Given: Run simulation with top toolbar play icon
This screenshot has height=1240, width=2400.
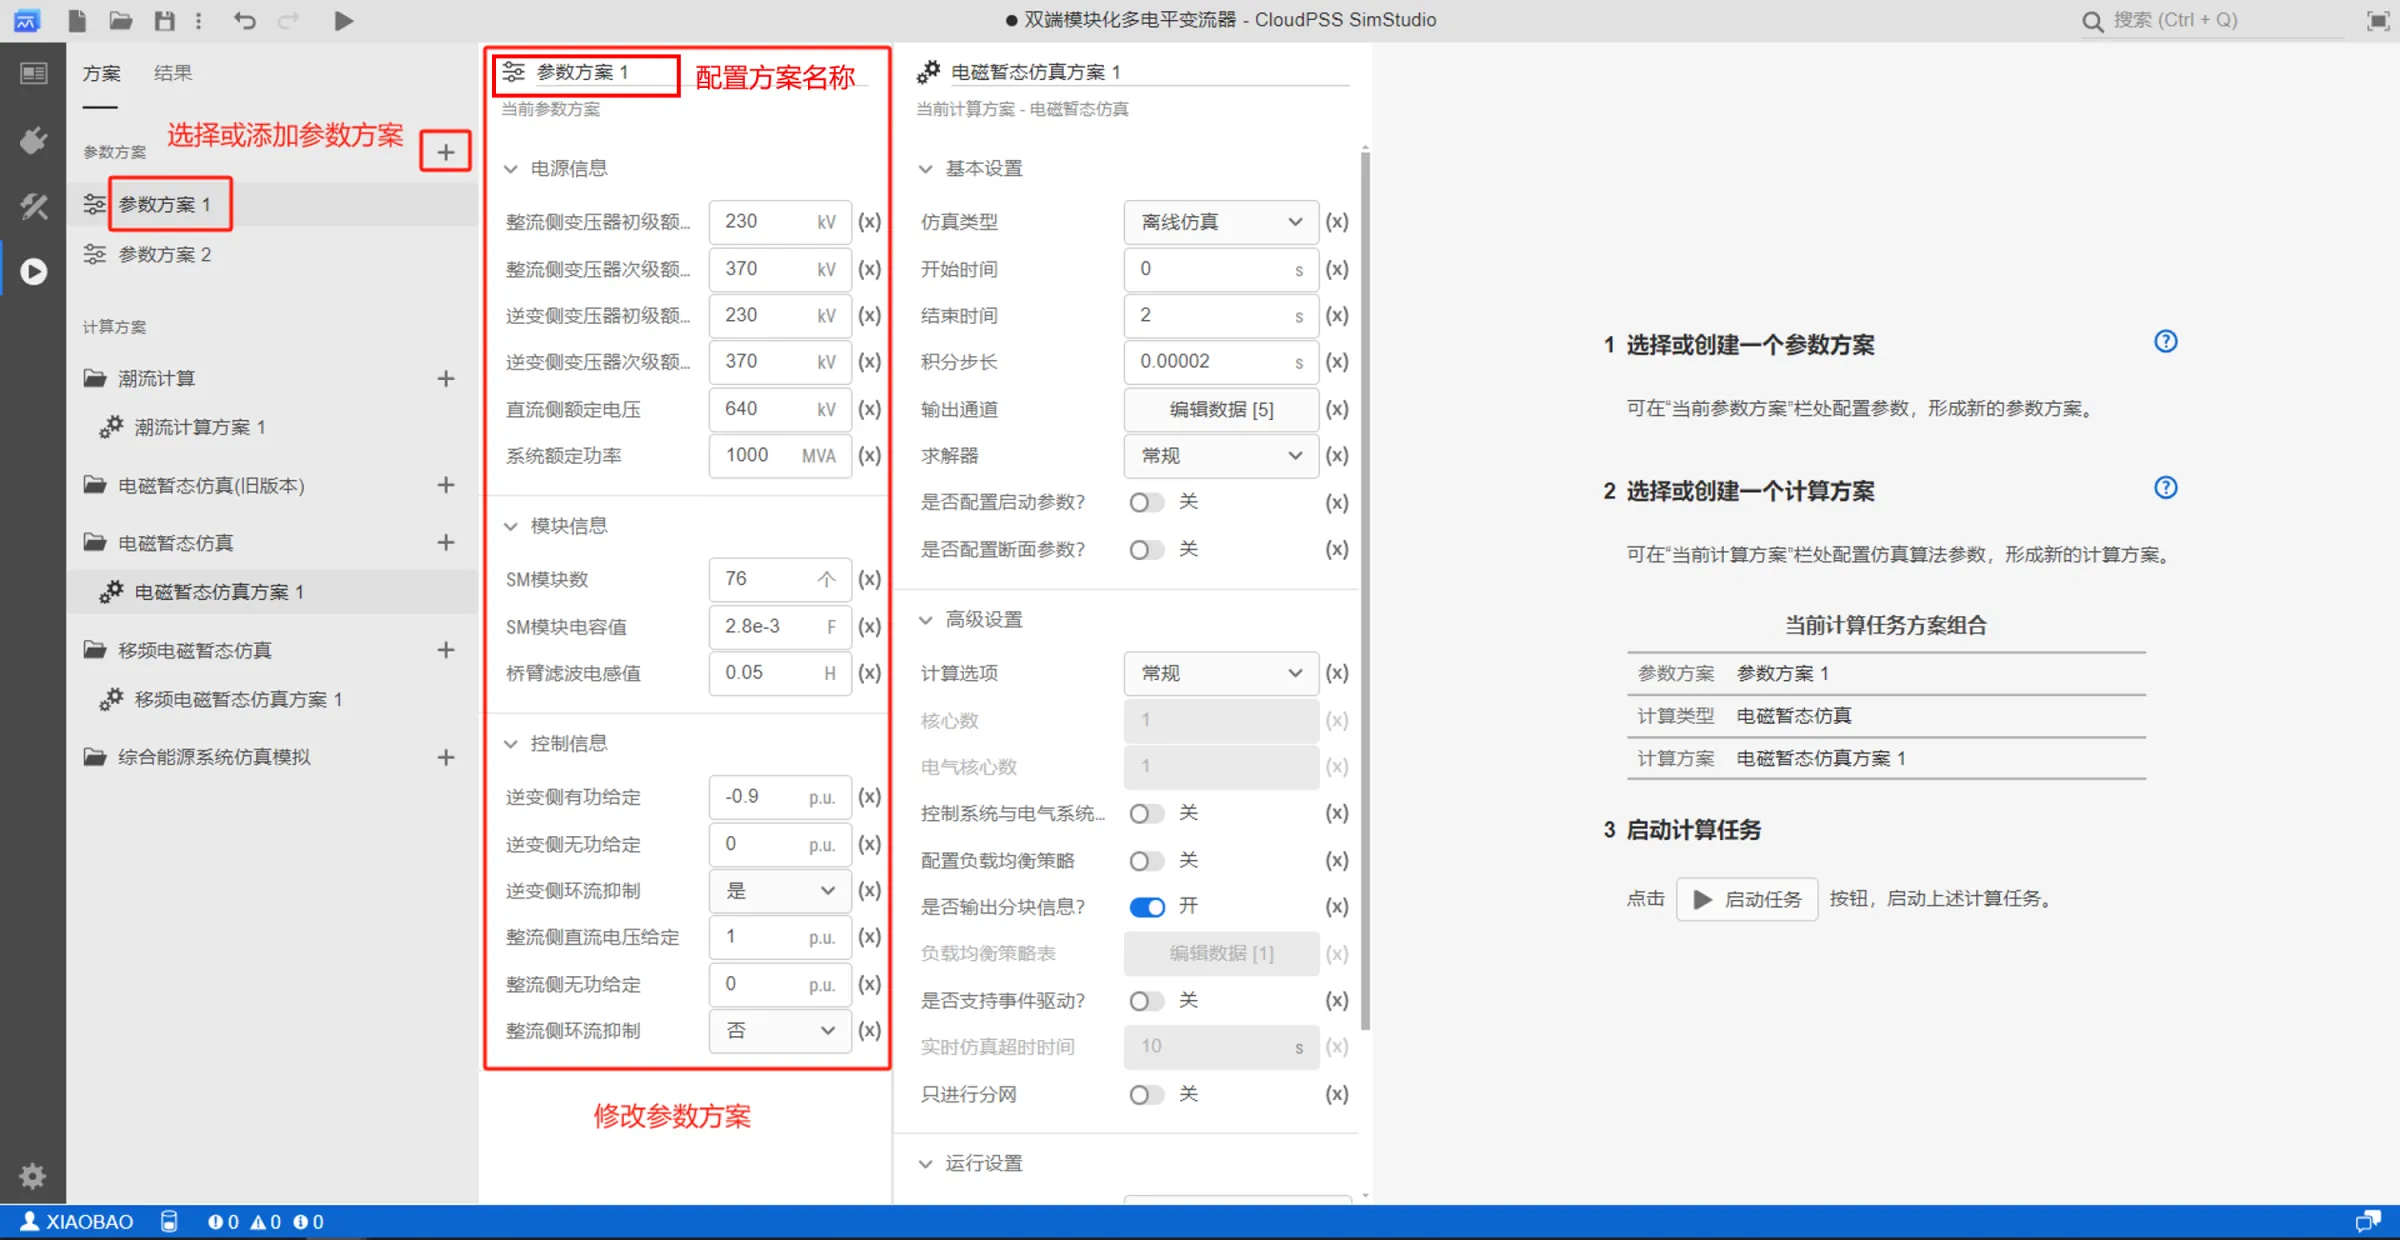Looking at the screenshot, I should [x=343, y=20].
